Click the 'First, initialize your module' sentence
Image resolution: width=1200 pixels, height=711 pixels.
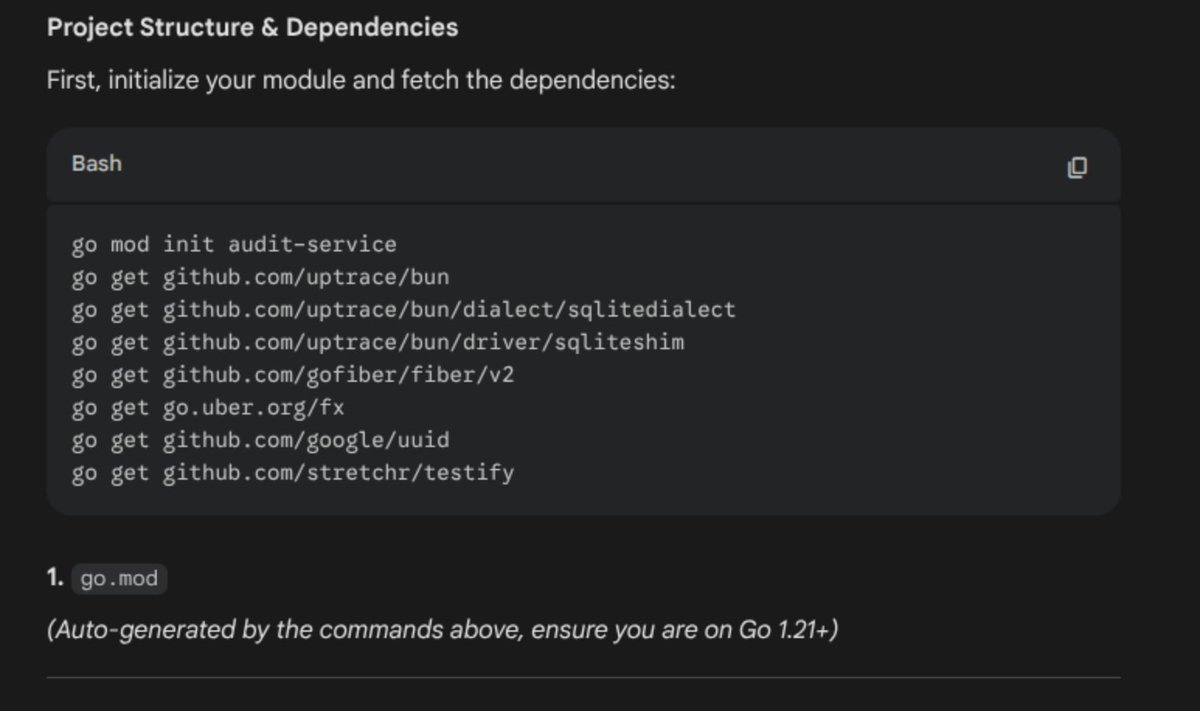coord(361,80)
